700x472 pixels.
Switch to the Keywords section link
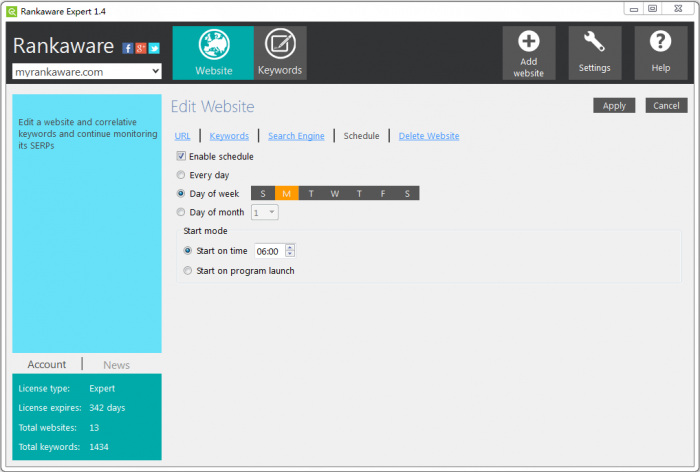coord(229,136)
